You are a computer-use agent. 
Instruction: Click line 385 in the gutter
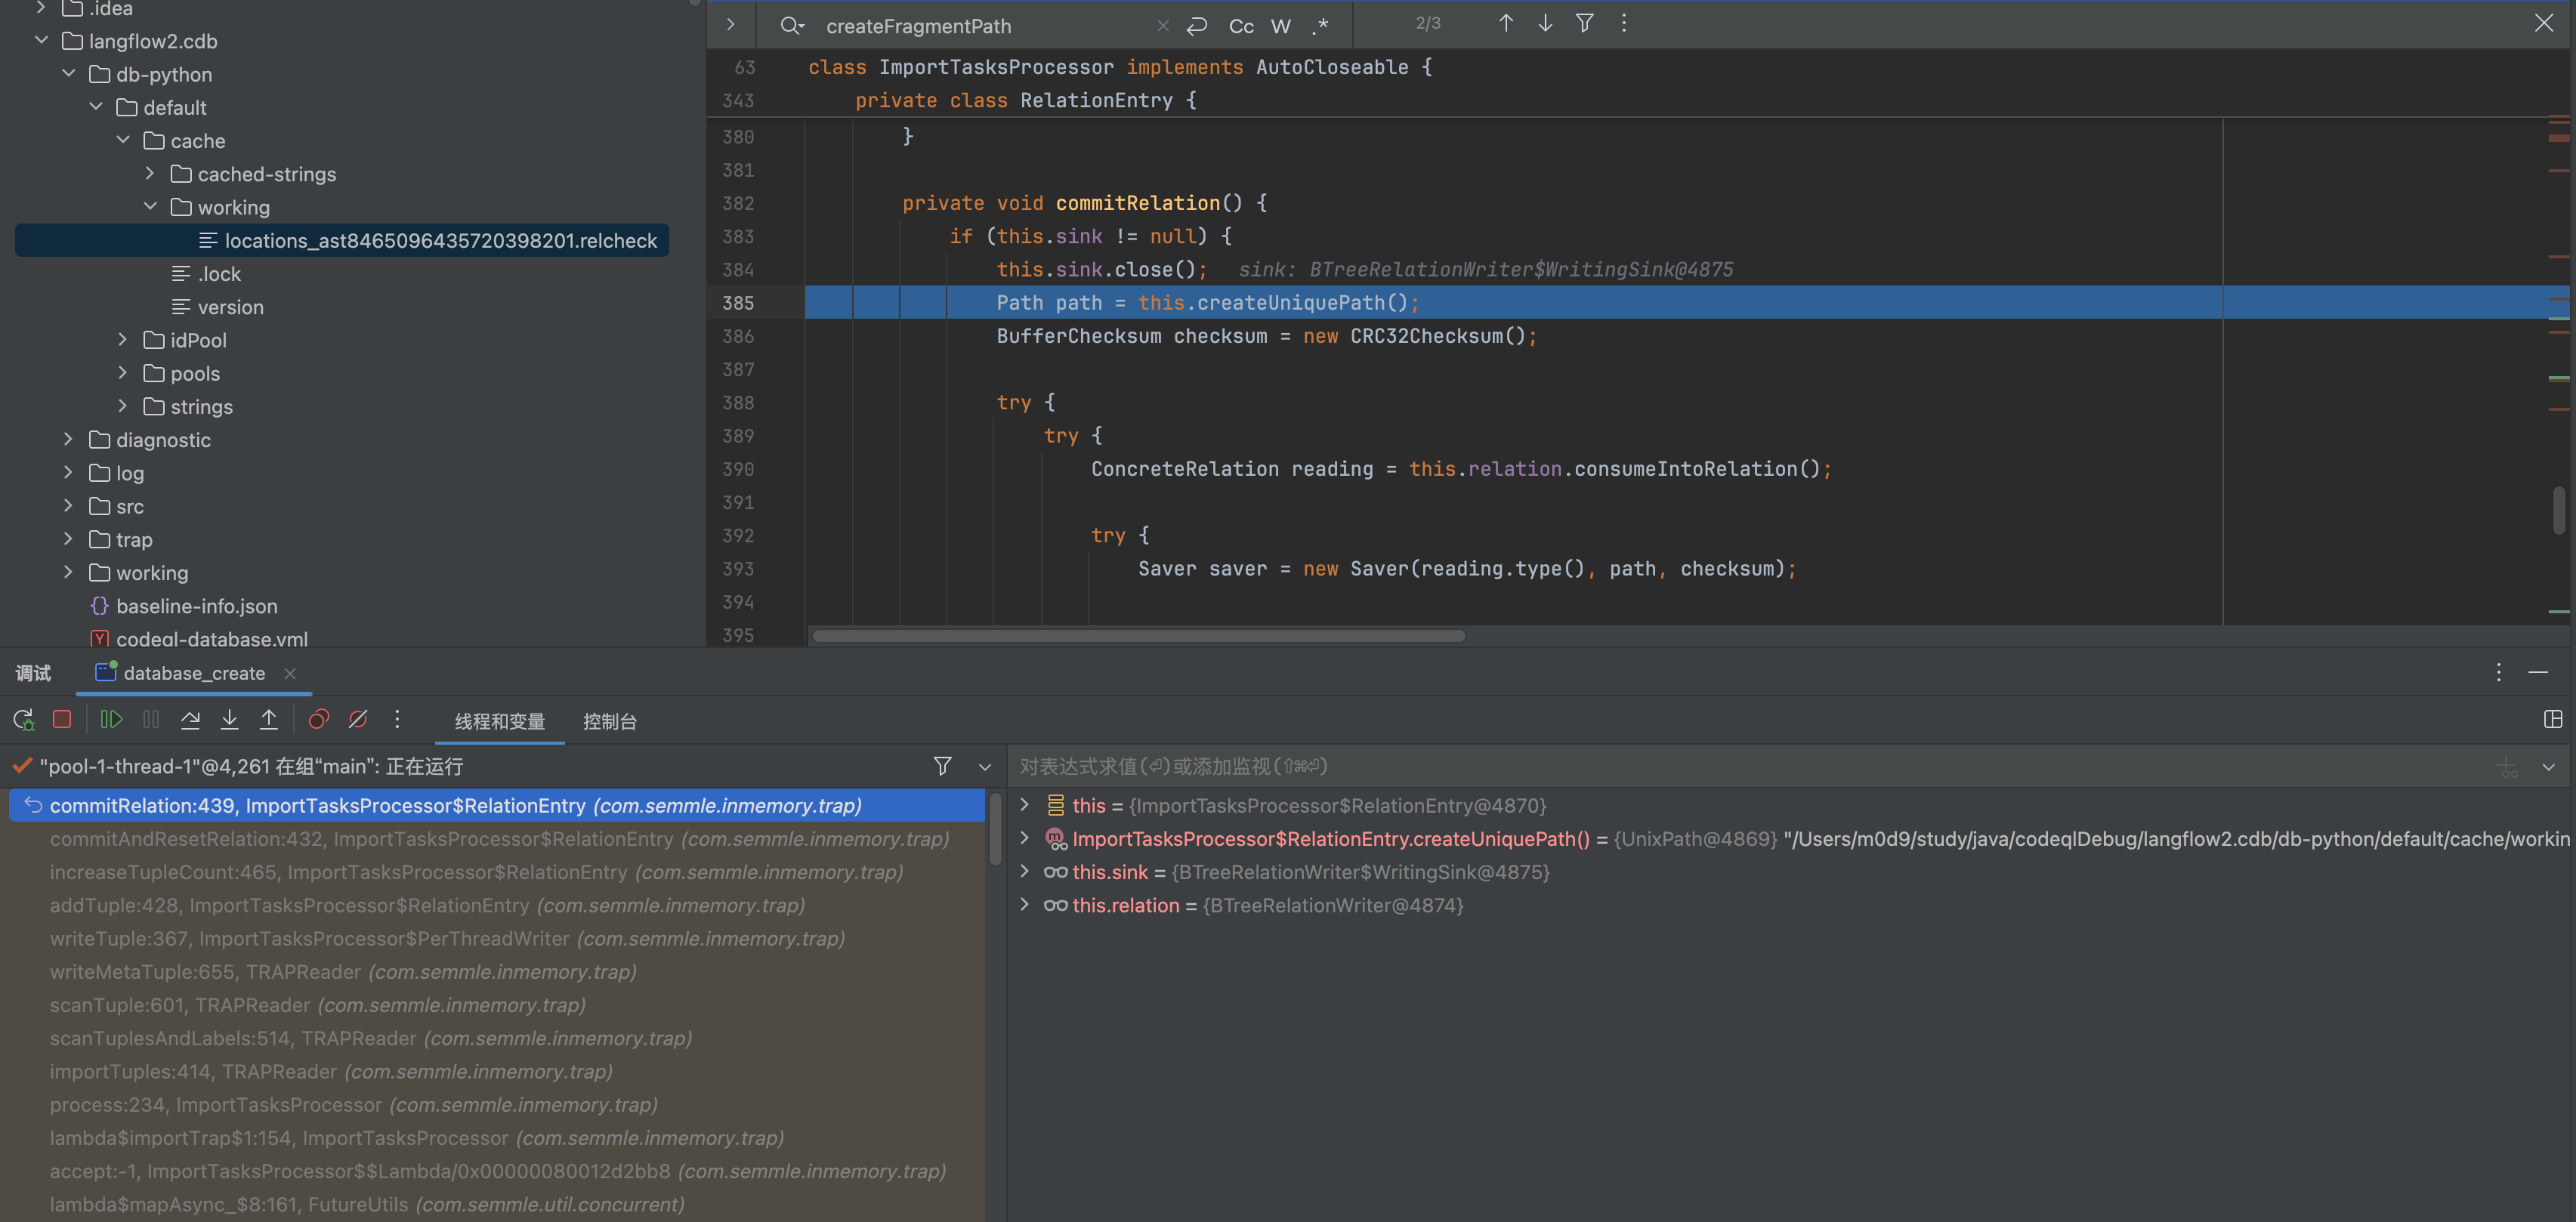click(x=738, y=303)
